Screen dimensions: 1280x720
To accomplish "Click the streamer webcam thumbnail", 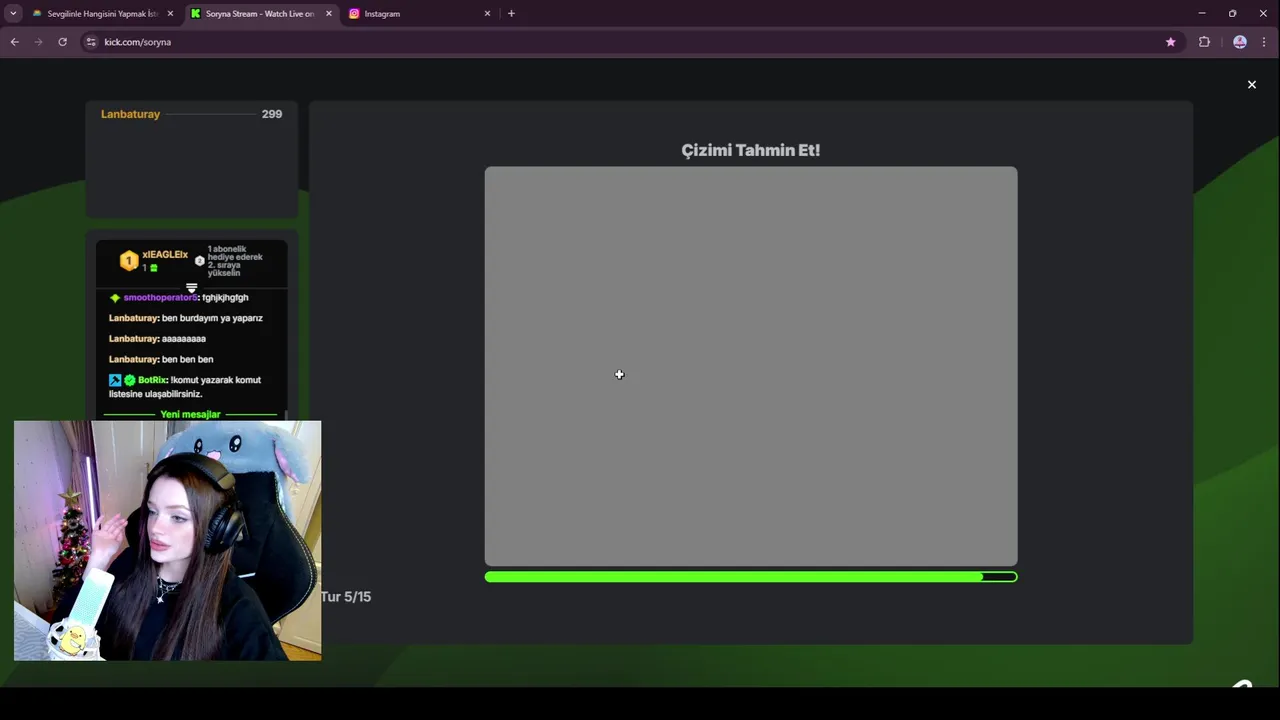I will tap(168, 540).
